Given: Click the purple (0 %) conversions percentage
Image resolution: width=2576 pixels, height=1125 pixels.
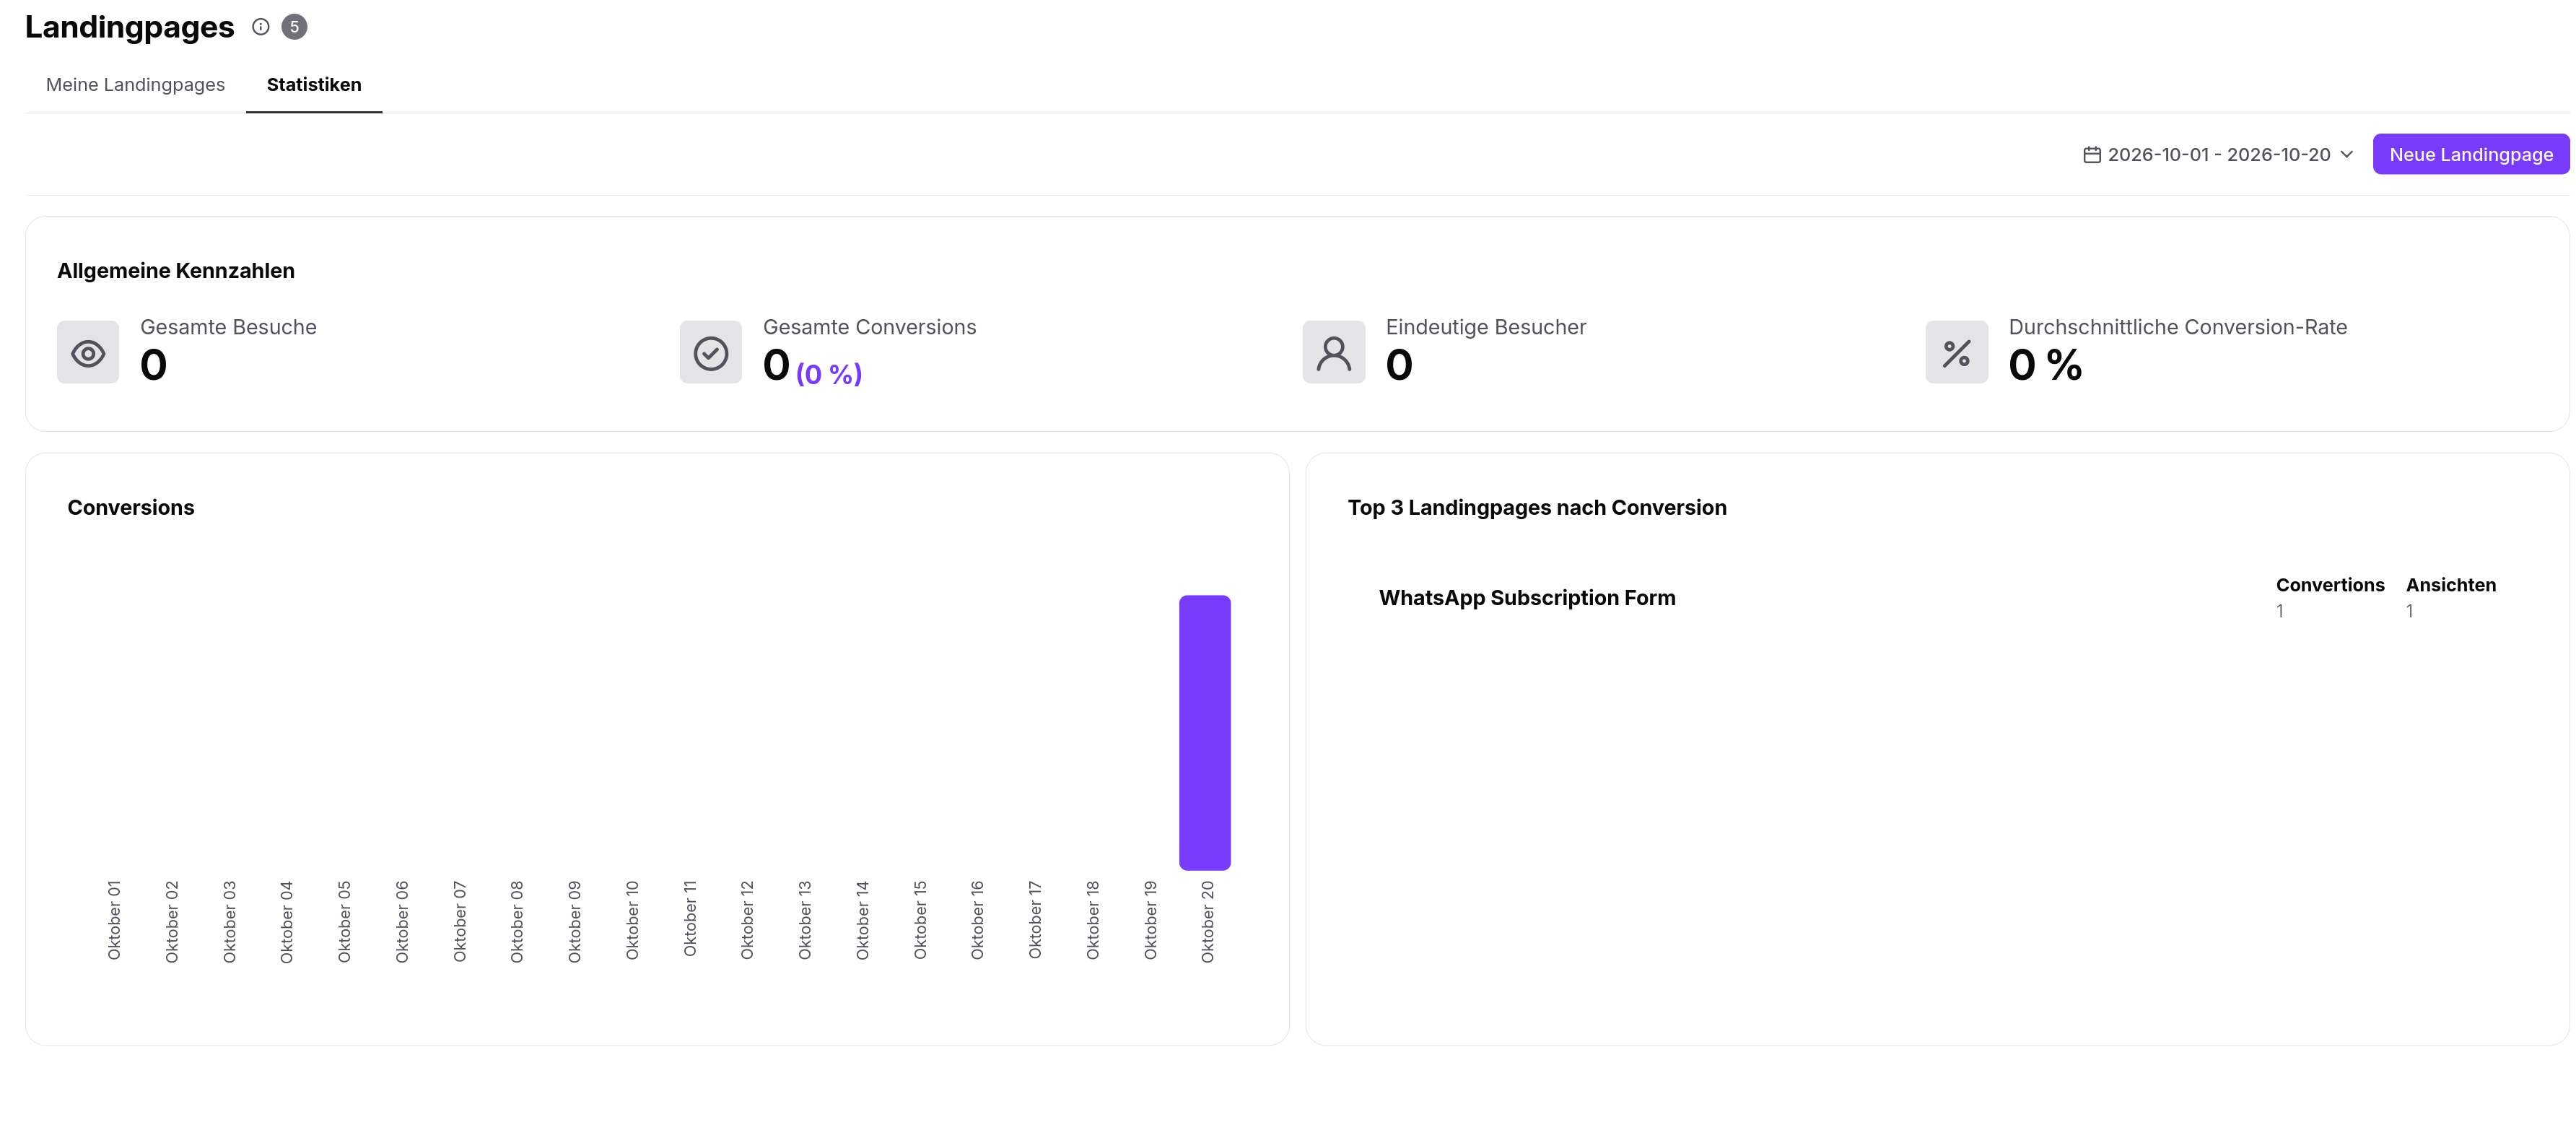Looking at the screenshot, I should coord(829,374).
